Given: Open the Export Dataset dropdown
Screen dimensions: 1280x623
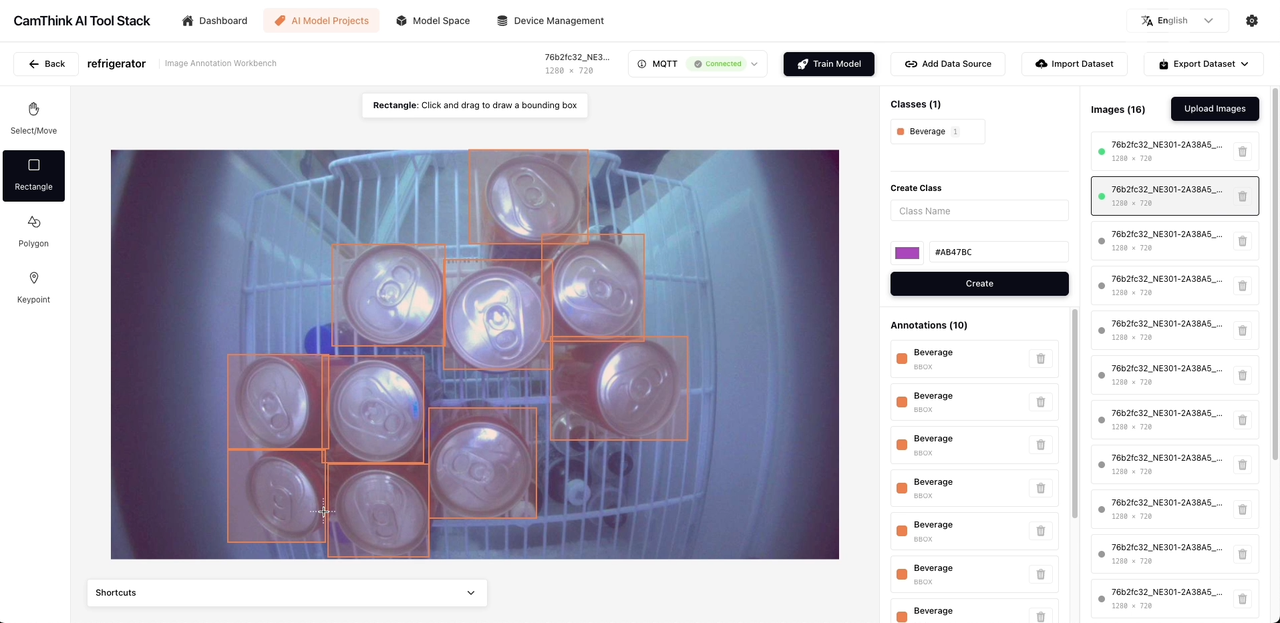Looking at the screenshot, I should (x=1203, y=64).
